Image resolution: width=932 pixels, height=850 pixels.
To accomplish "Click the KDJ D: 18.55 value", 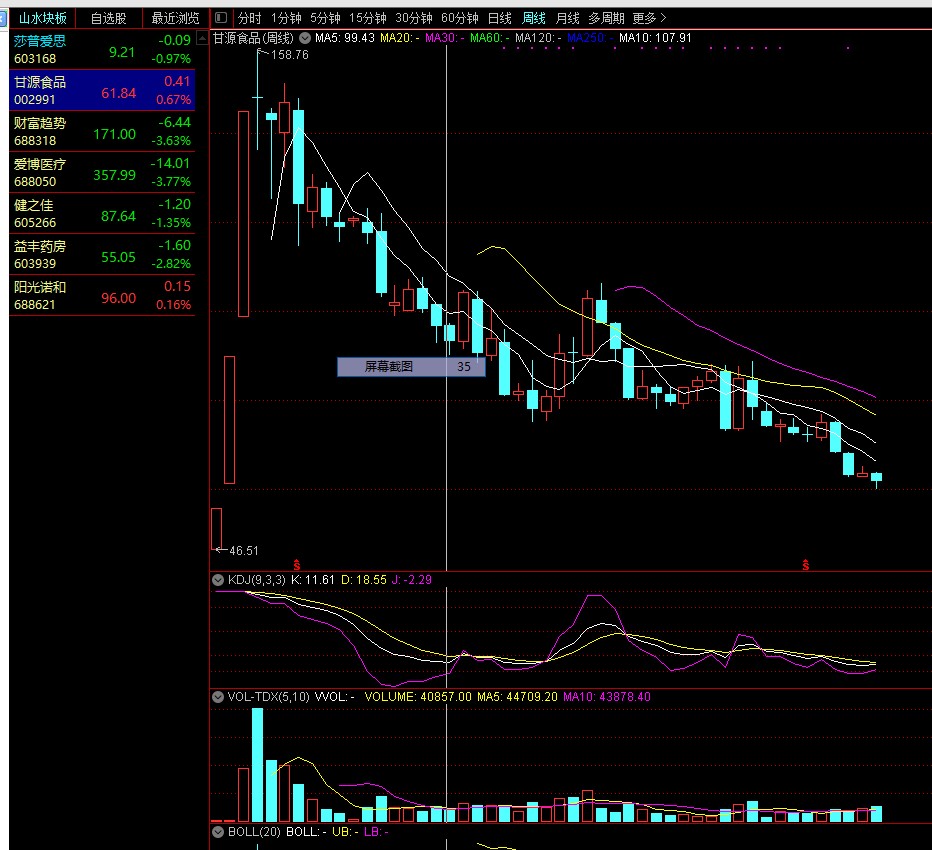I will point(363,580).
